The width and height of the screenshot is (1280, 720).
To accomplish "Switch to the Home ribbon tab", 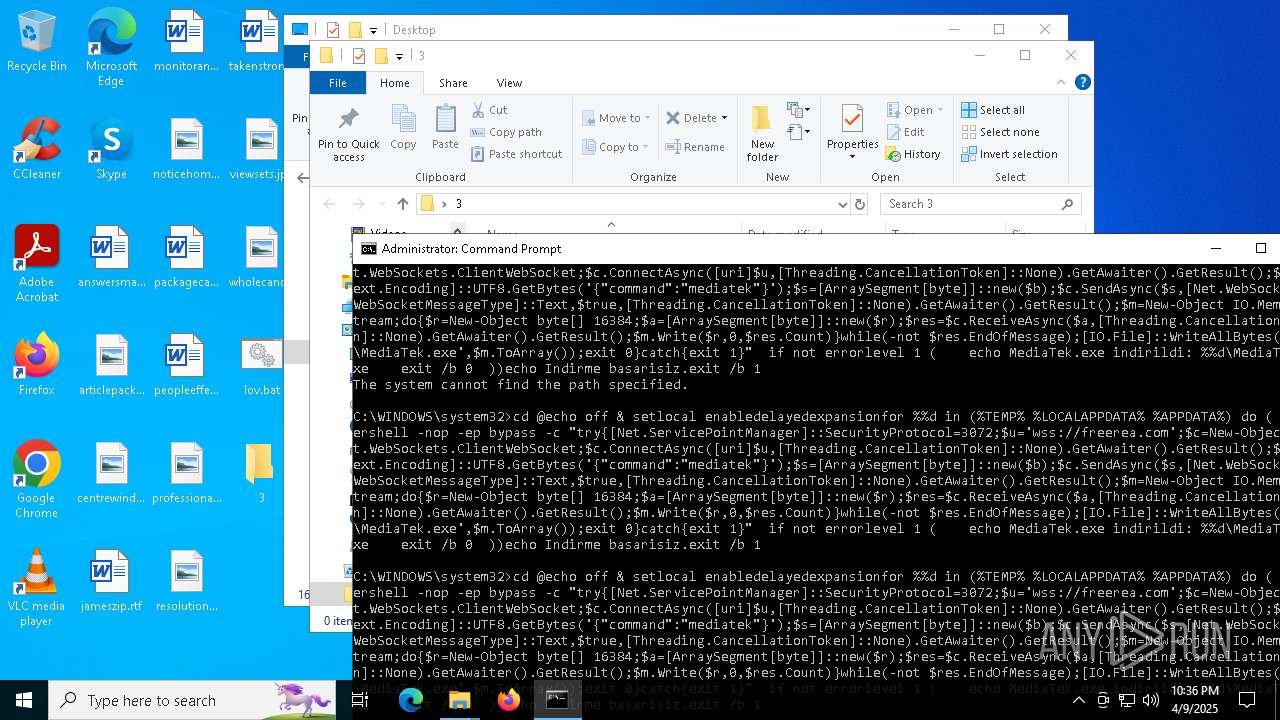I will [x=394, y=83].
